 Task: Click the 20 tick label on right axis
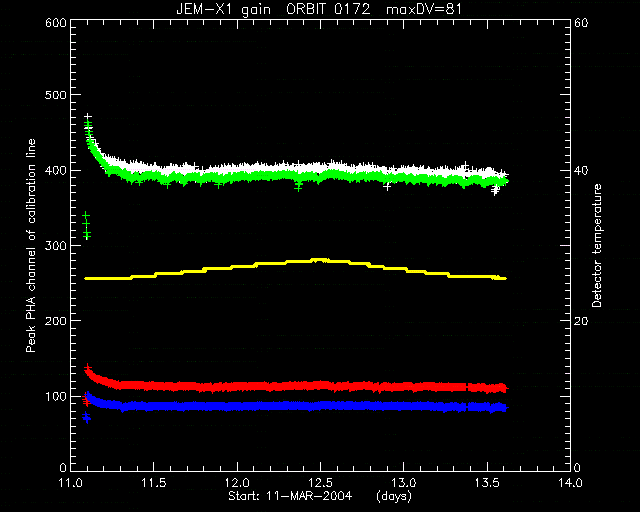(x=581, y=321)
